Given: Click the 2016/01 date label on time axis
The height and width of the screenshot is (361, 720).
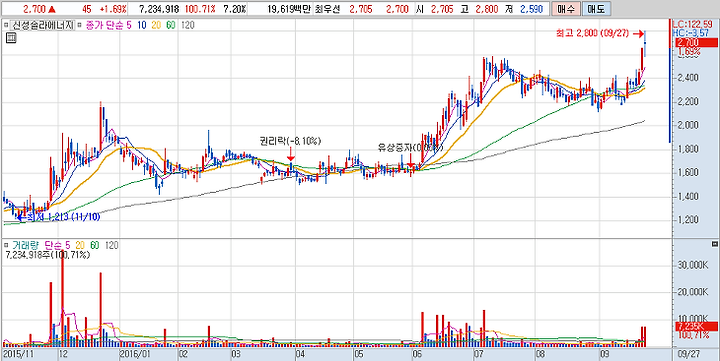Looking at the screenshot, I should pyautogui.click(x=135, y=354).
